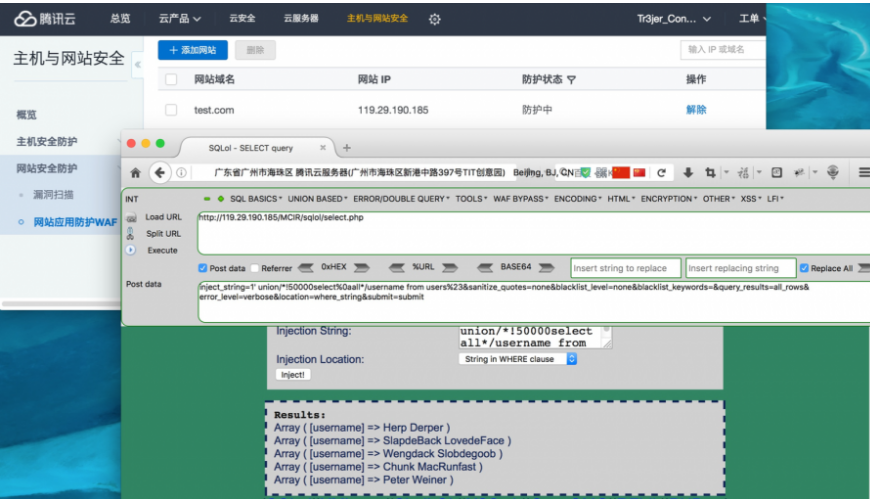Image resolution: width=870 pixels, height=499 pixels.
Task: Click the 添加网站 button
Action: click(193, 50)
